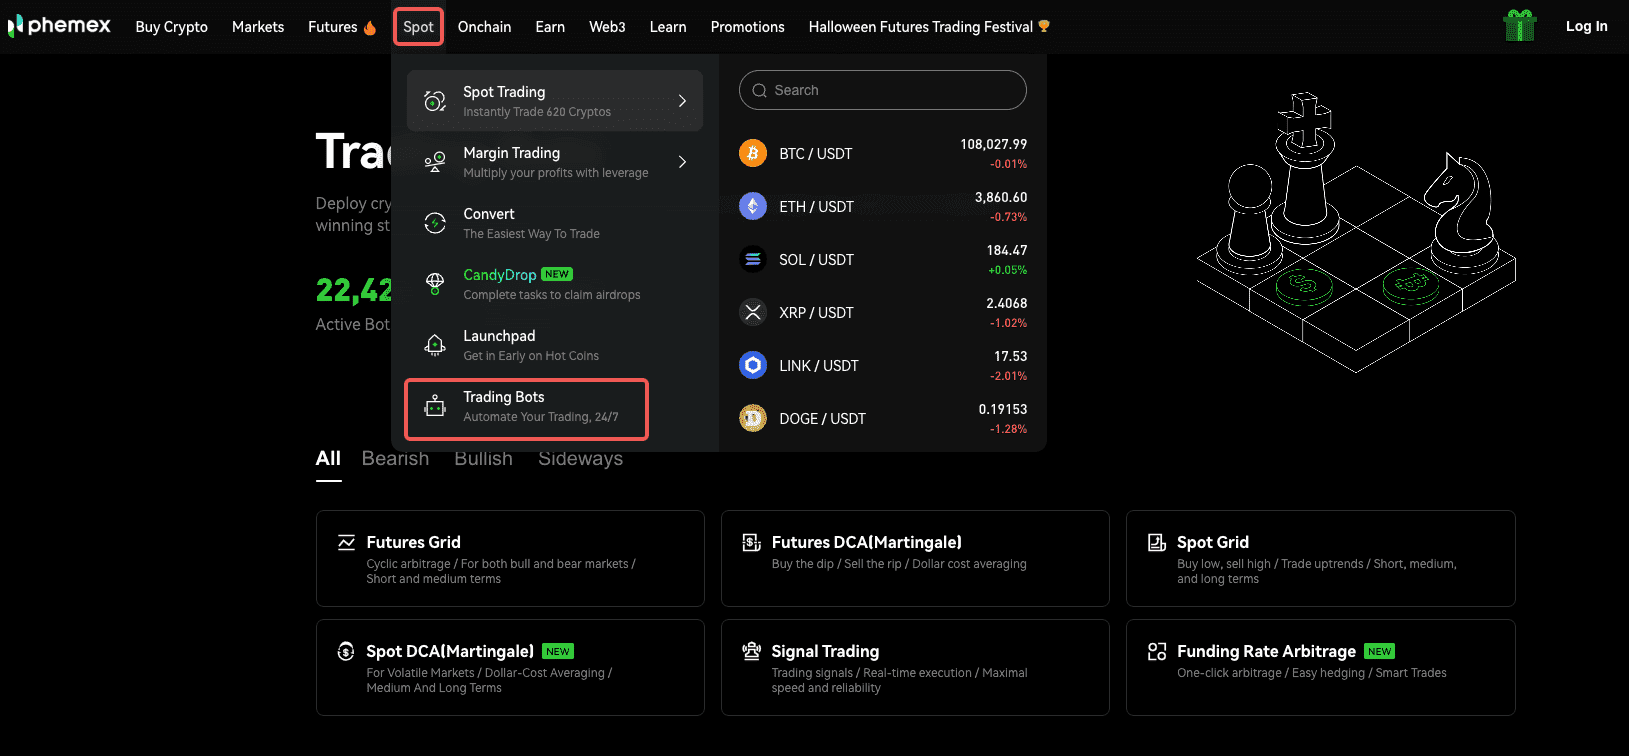Click the Phemex logo

(x=60, y=26)
